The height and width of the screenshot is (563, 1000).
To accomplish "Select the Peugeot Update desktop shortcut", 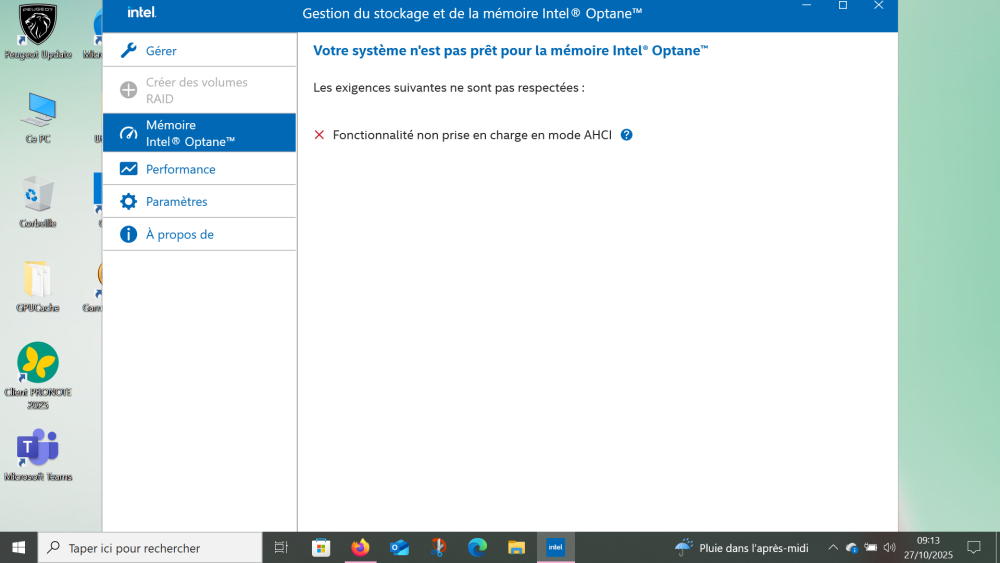I will click(38, 32).
